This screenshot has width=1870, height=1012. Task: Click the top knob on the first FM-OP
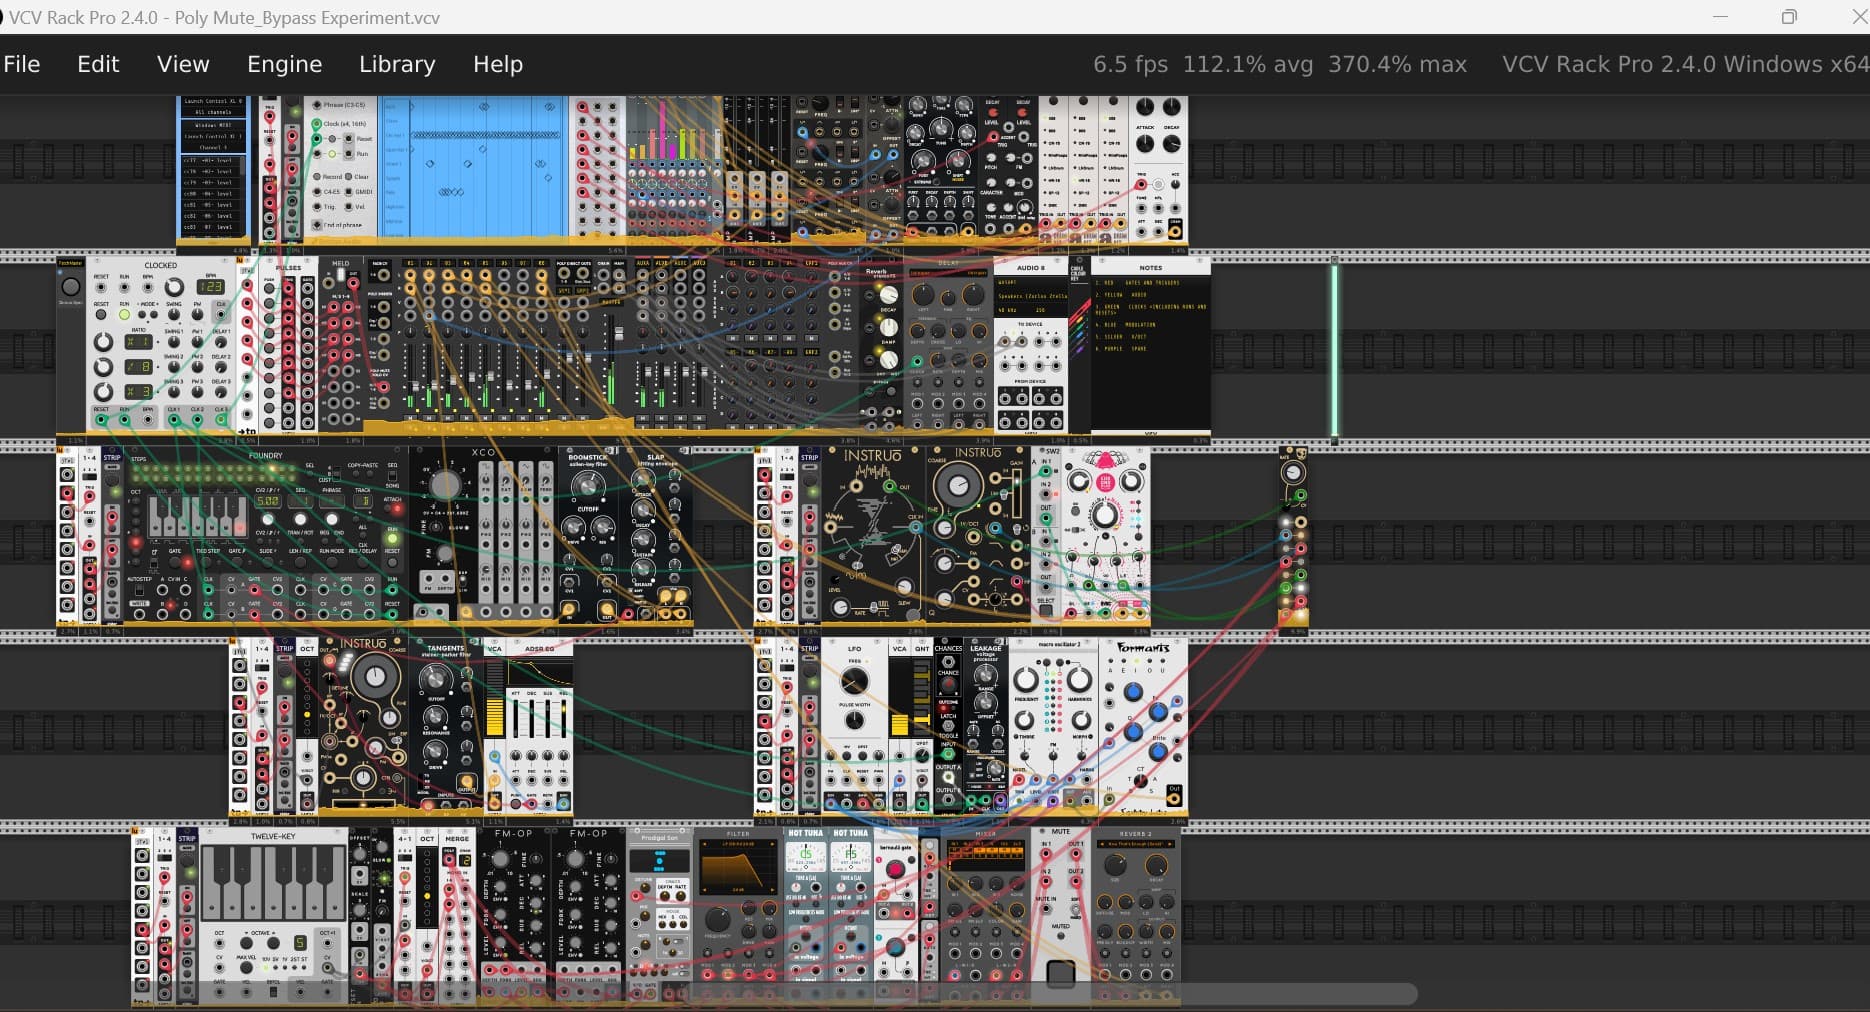tap(498, 860)
